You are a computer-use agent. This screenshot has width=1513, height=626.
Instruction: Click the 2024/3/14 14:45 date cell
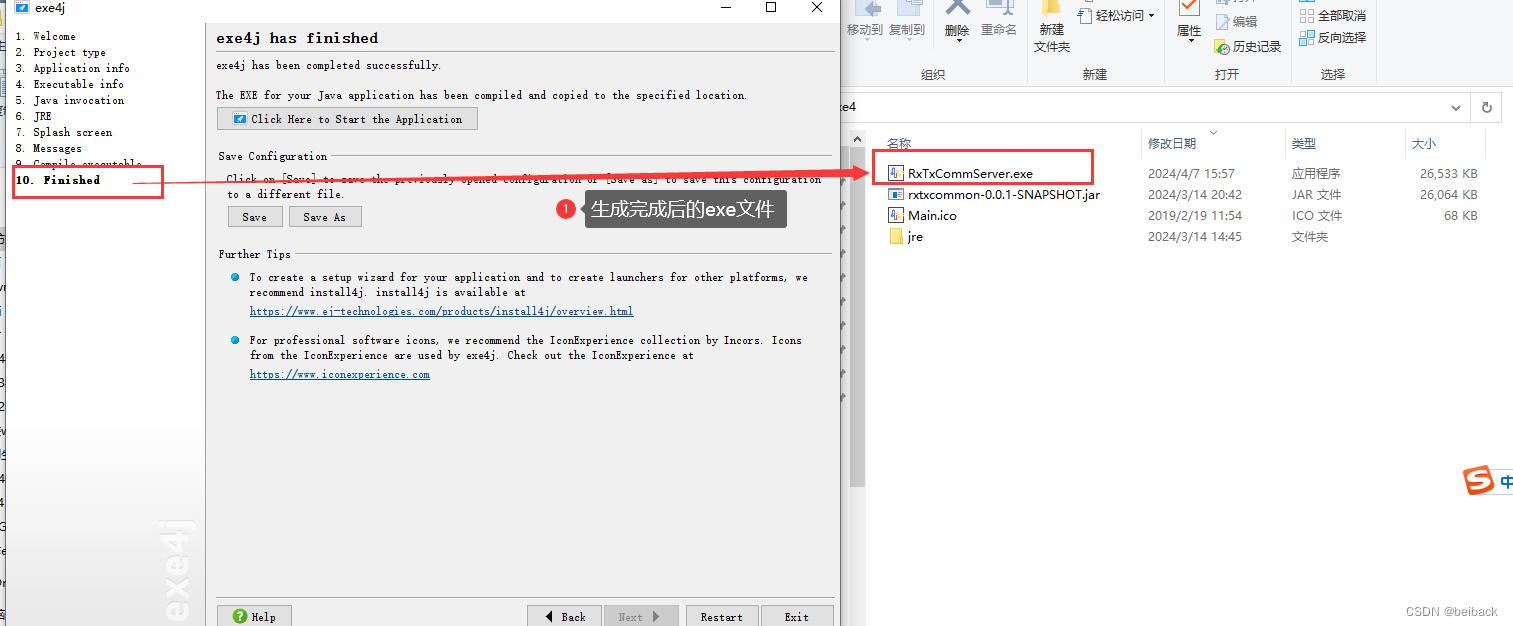click(1195, 236)
